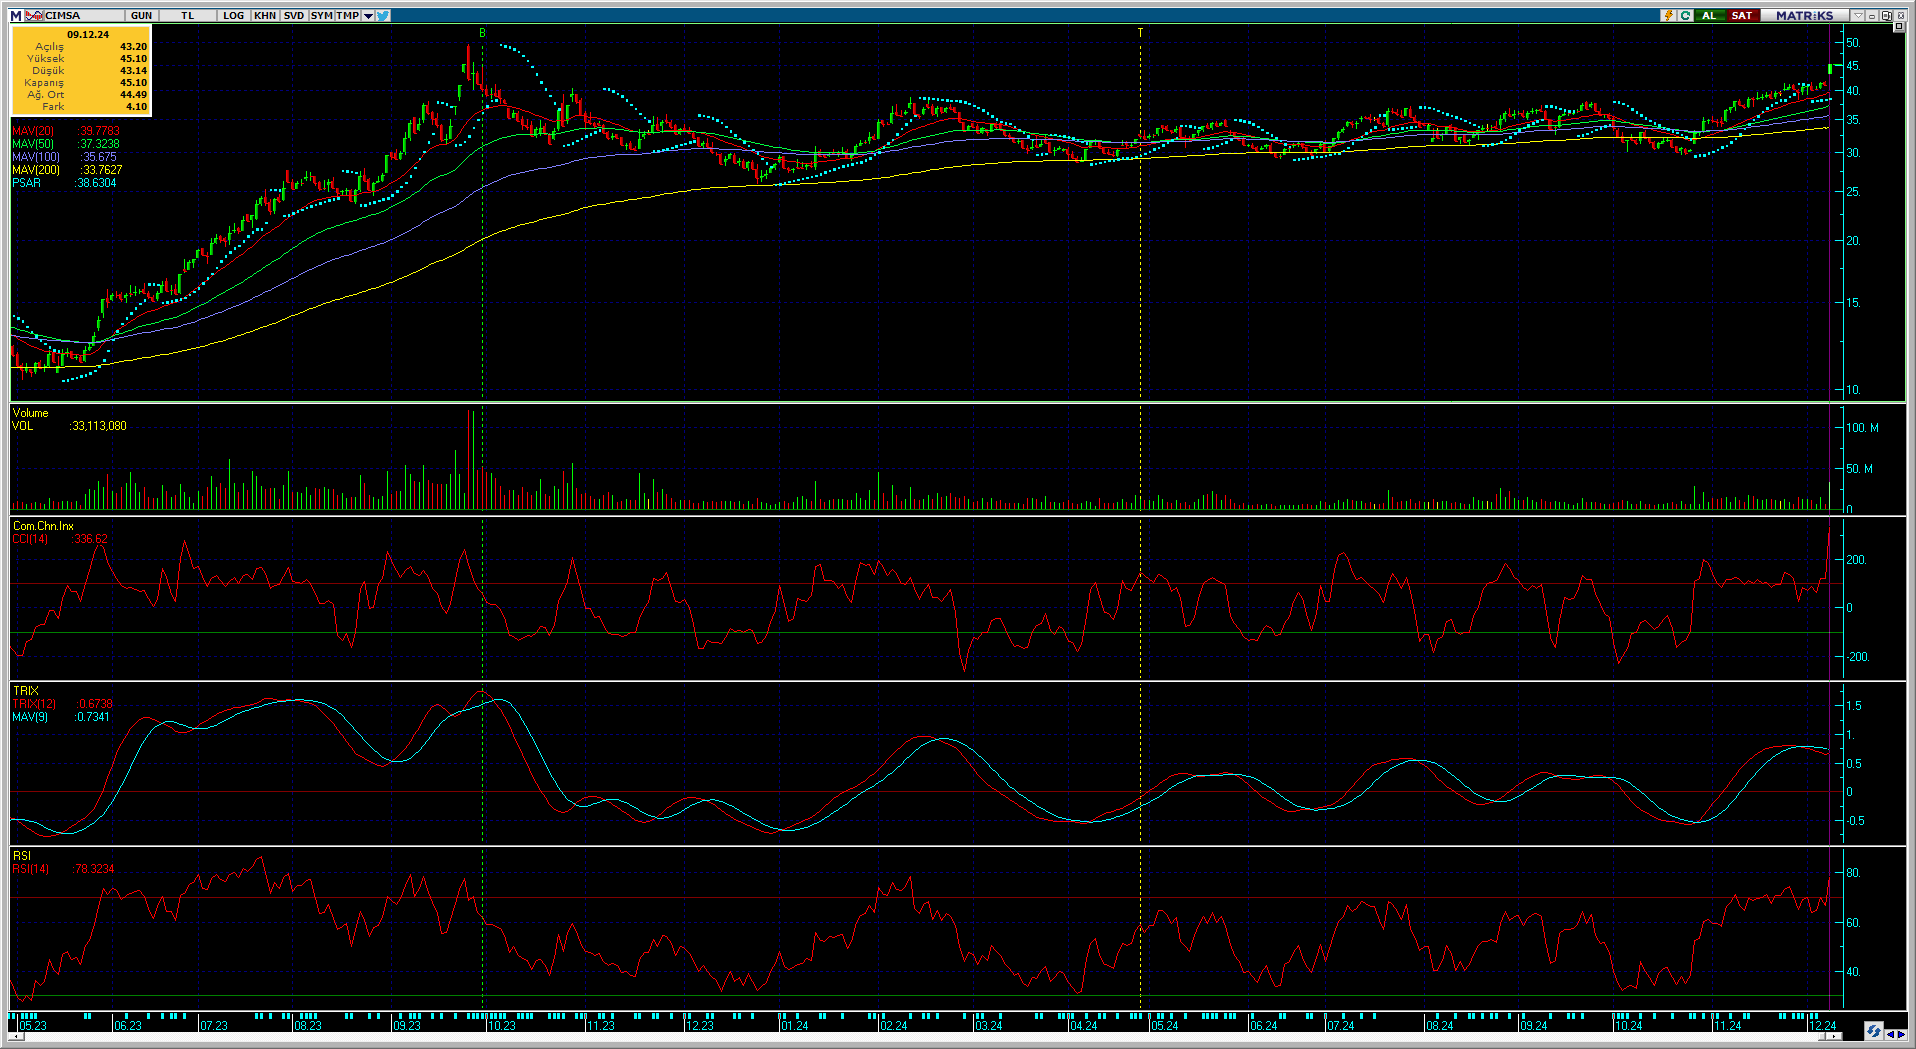
Task: Select the RSI(14) indicator label
Action: pyautogui.click(x=30, y=869)
